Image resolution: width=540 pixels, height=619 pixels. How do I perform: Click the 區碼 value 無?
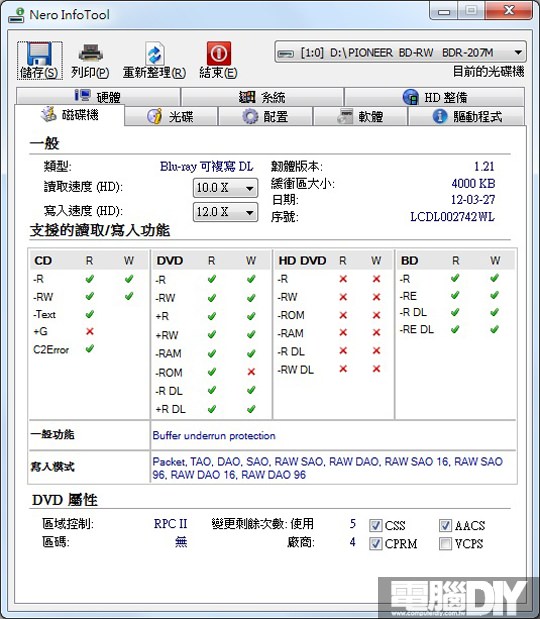pos(181,542)
